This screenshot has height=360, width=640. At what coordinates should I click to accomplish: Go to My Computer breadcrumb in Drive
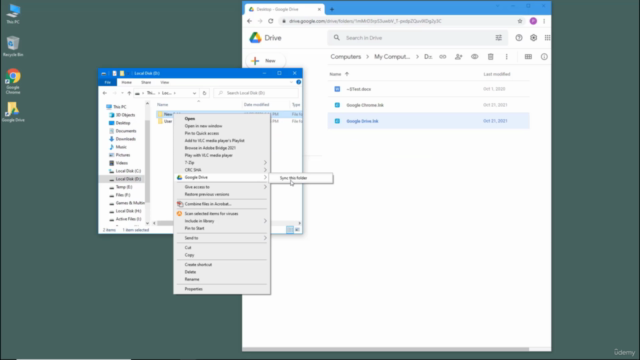tap(392, 57)
